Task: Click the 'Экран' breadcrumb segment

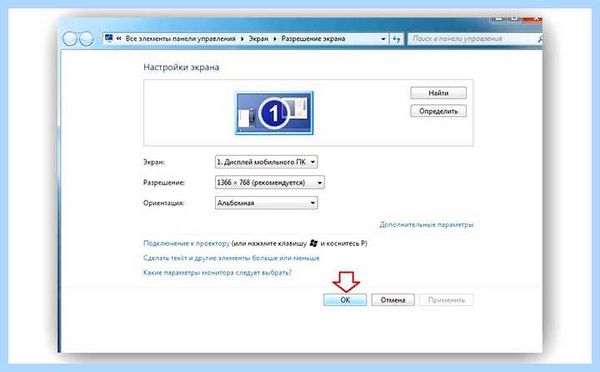Action: [x=259, y=39]
